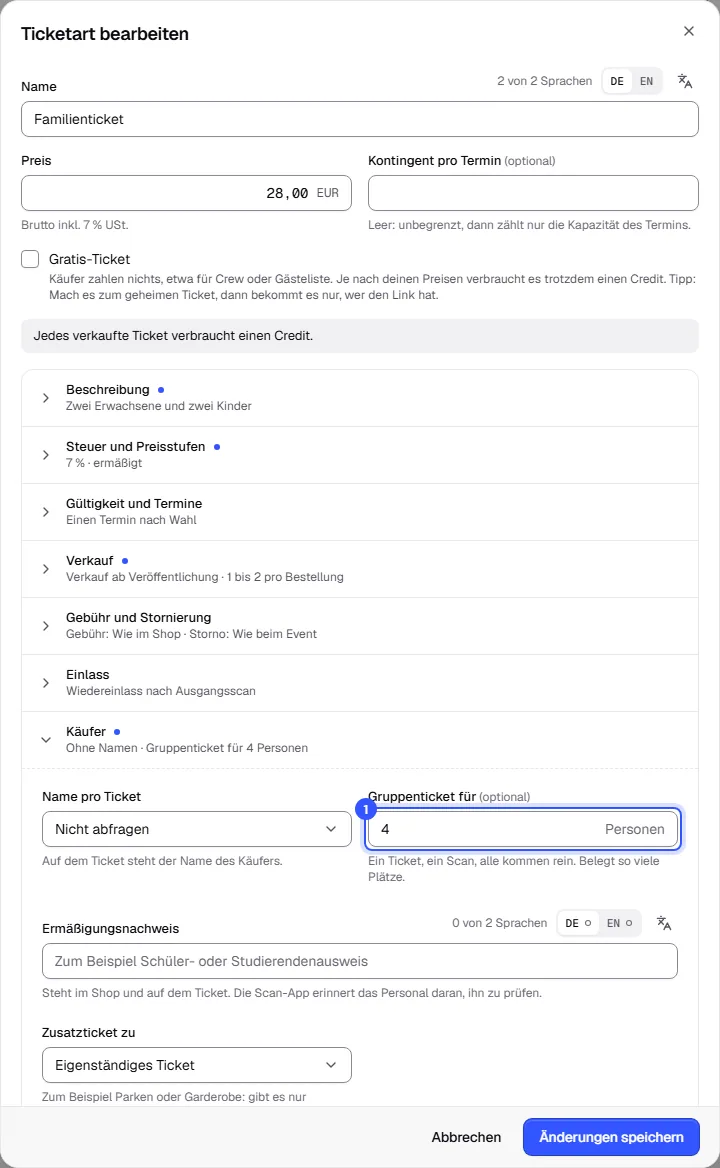Expand the Einlass section
The width and height of the screenshot is (720, 1168).
pyautogui.click(x=360, y=683)
